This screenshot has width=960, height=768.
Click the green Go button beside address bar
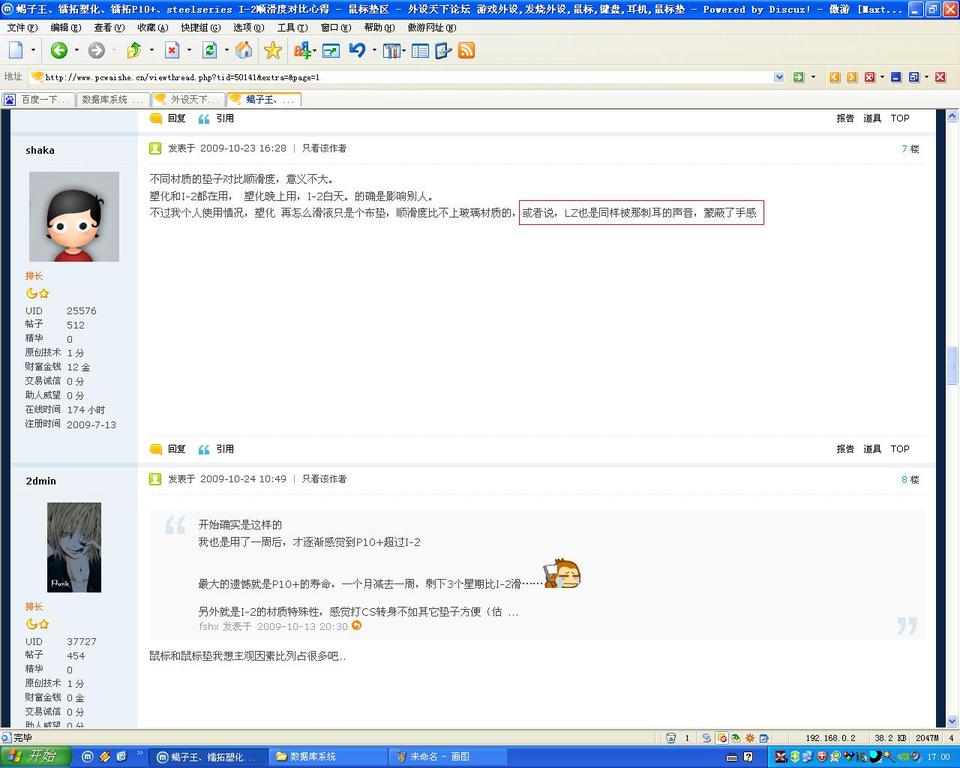pos(798,77)
